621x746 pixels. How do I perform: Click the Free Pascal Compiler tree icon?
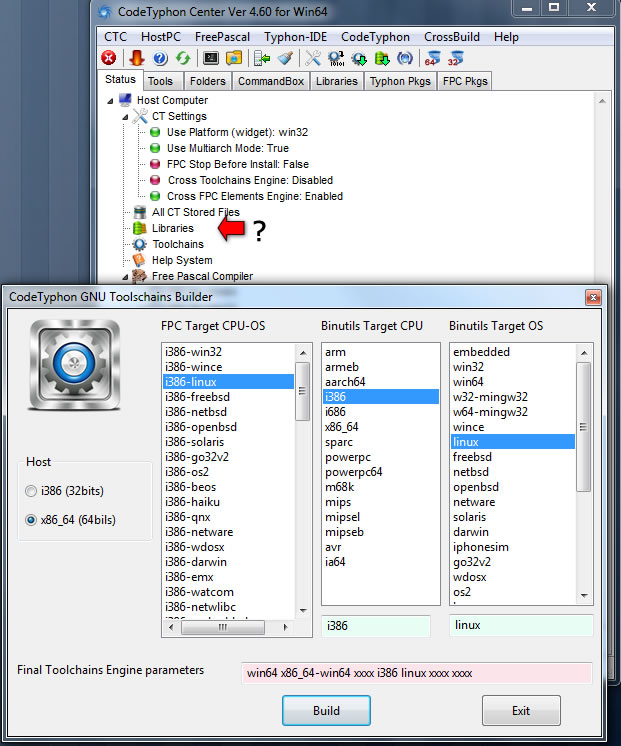139,276
